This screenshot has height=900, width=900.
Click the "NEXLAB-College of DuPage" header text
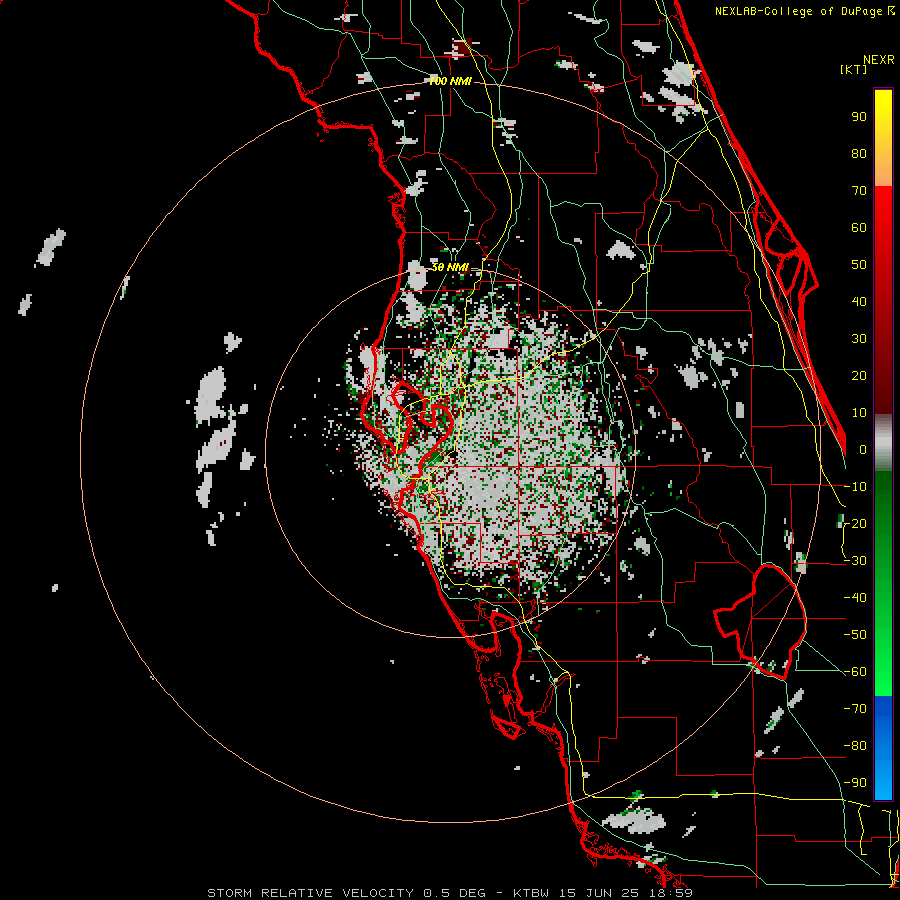click(798, 11)
